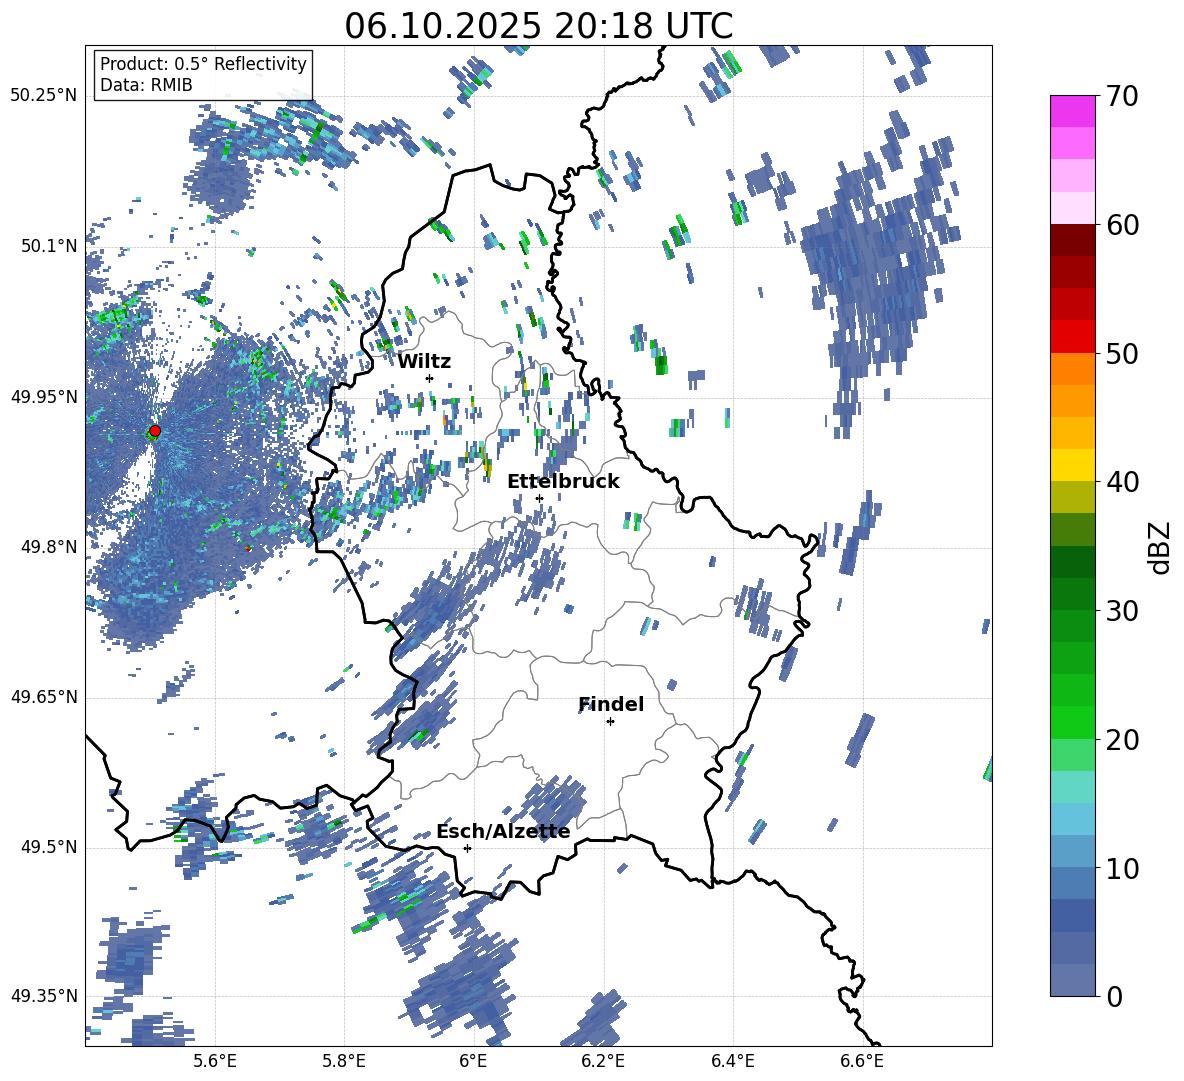The image size is (1184, 1081).
Task: Click the orange colorbar segment below 50
Action: point(1072,368)
